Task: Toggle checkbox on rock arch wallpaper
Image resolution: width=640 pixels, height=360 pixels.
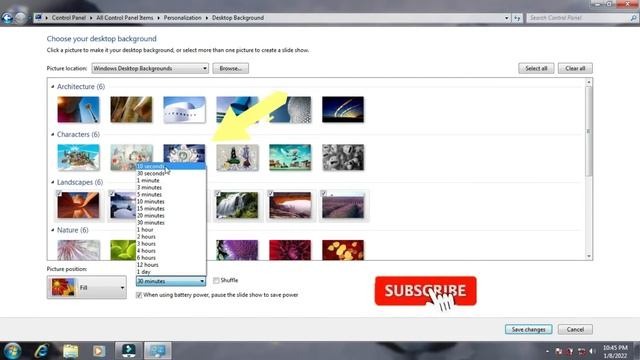Action: coord(271,193)
